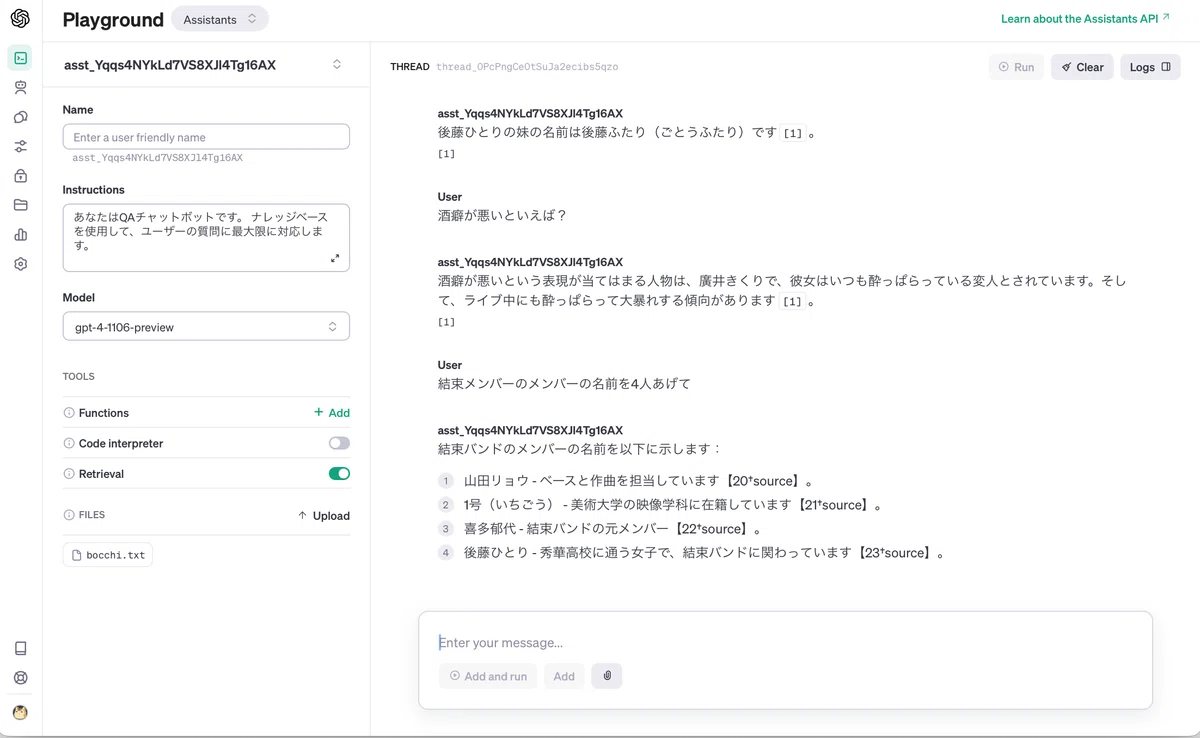Image resolution: width=1200 pixels, height=738 pixels.
Task: Click the OpenAI logo icon
Action: pyautogui.click(x=20, y=19)
